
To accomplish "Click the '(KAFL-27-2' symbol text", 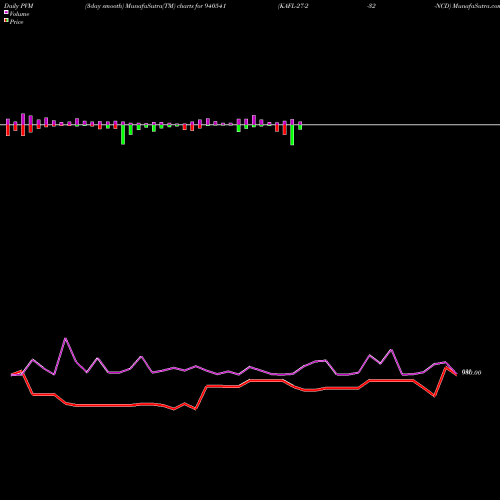I will click(x=293, y=6).
